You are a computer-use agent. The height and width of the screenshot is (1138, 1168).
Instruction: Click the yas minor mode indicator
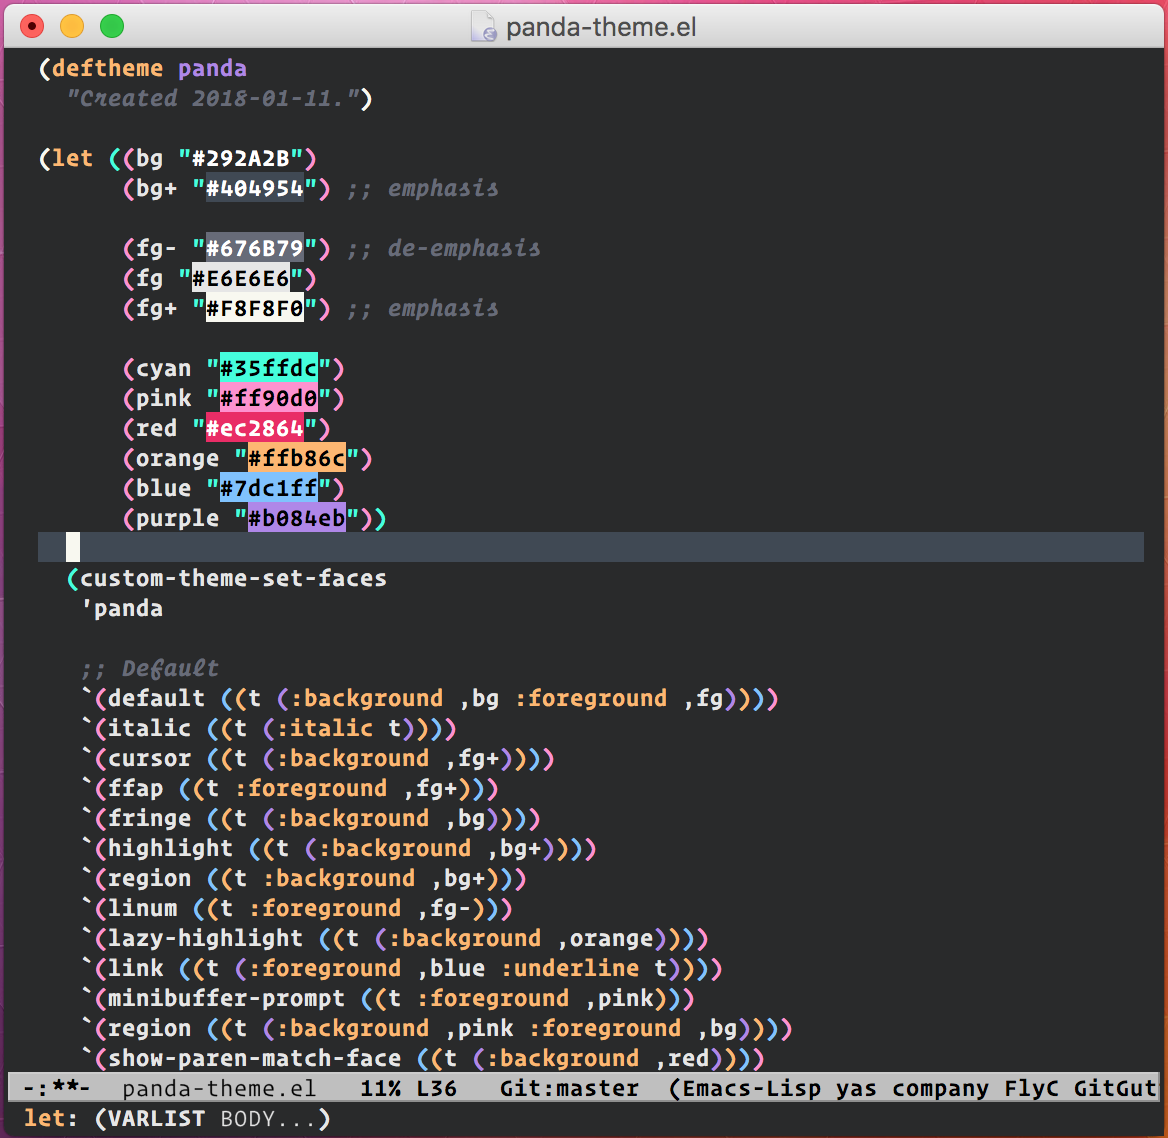pyautogui.click(x=857, y=1089)
